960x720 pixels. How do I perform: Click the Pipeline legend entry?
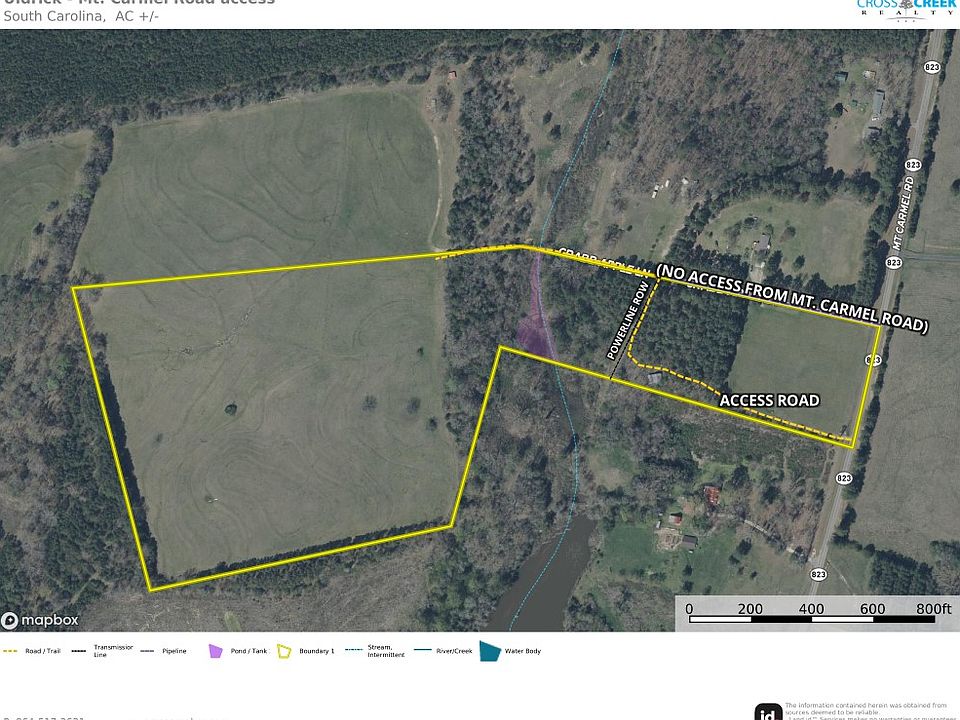(163, 651)
